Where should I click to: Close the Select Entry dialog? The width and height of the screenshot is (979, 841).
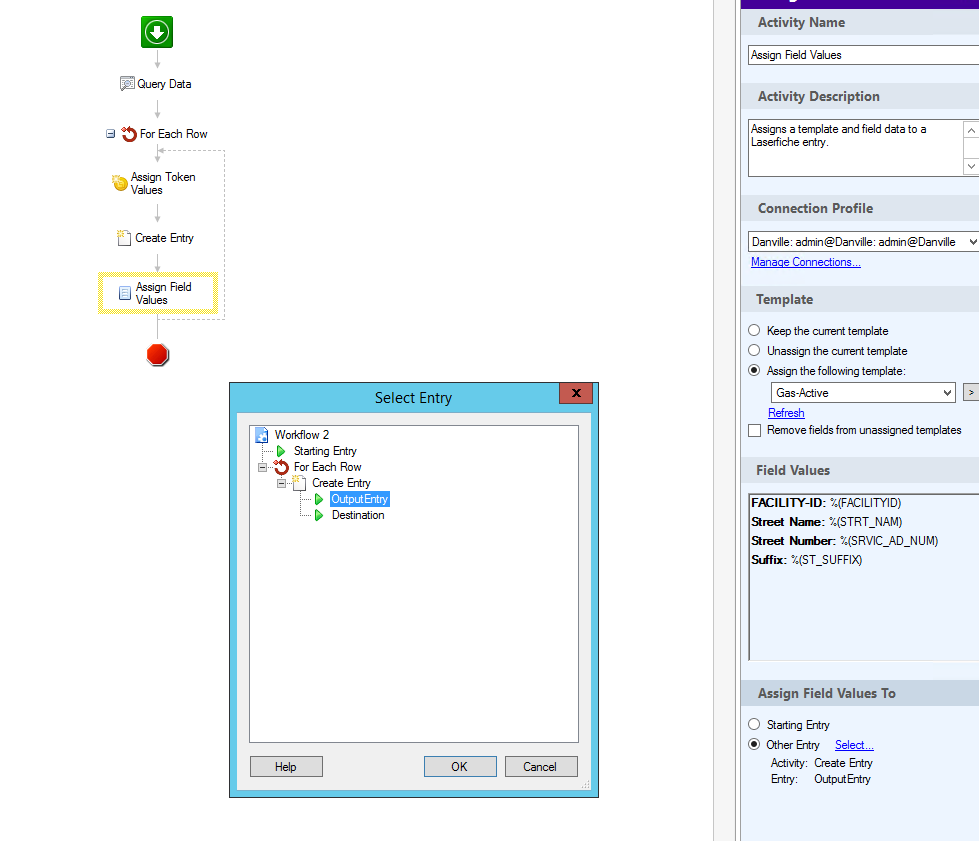576,393
